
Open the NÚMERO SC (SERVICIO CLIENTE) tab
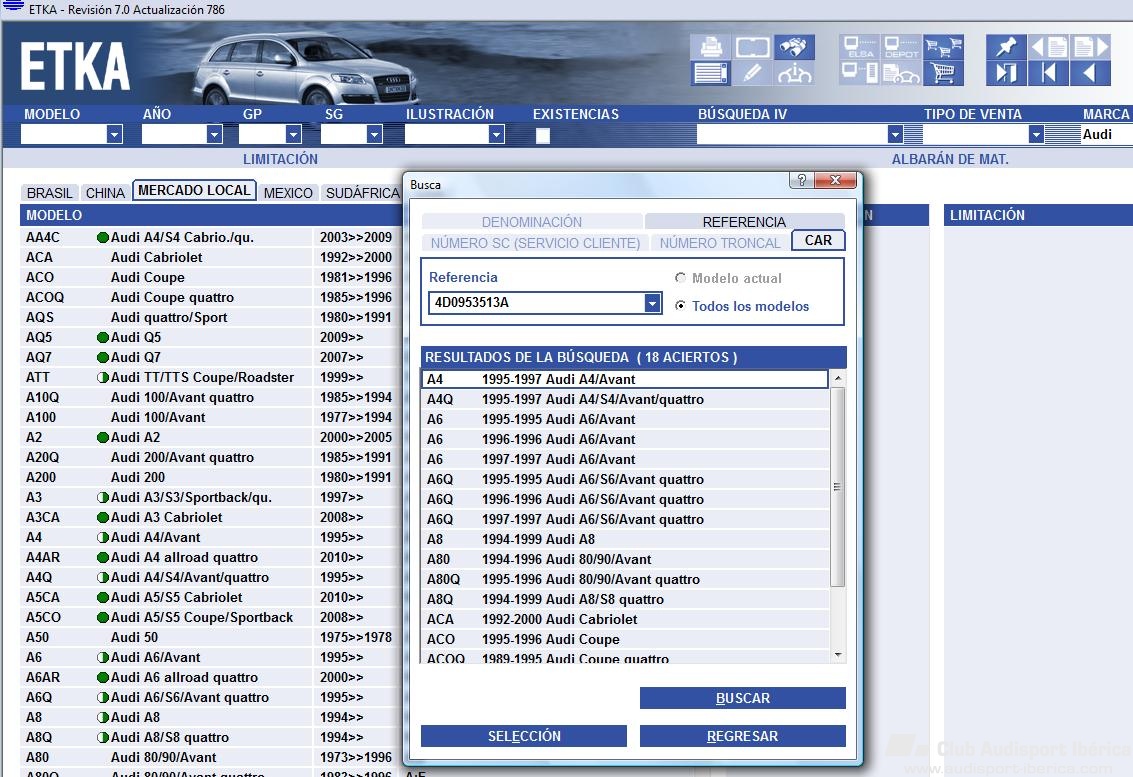pyautogui.click(x=535, y=243)
